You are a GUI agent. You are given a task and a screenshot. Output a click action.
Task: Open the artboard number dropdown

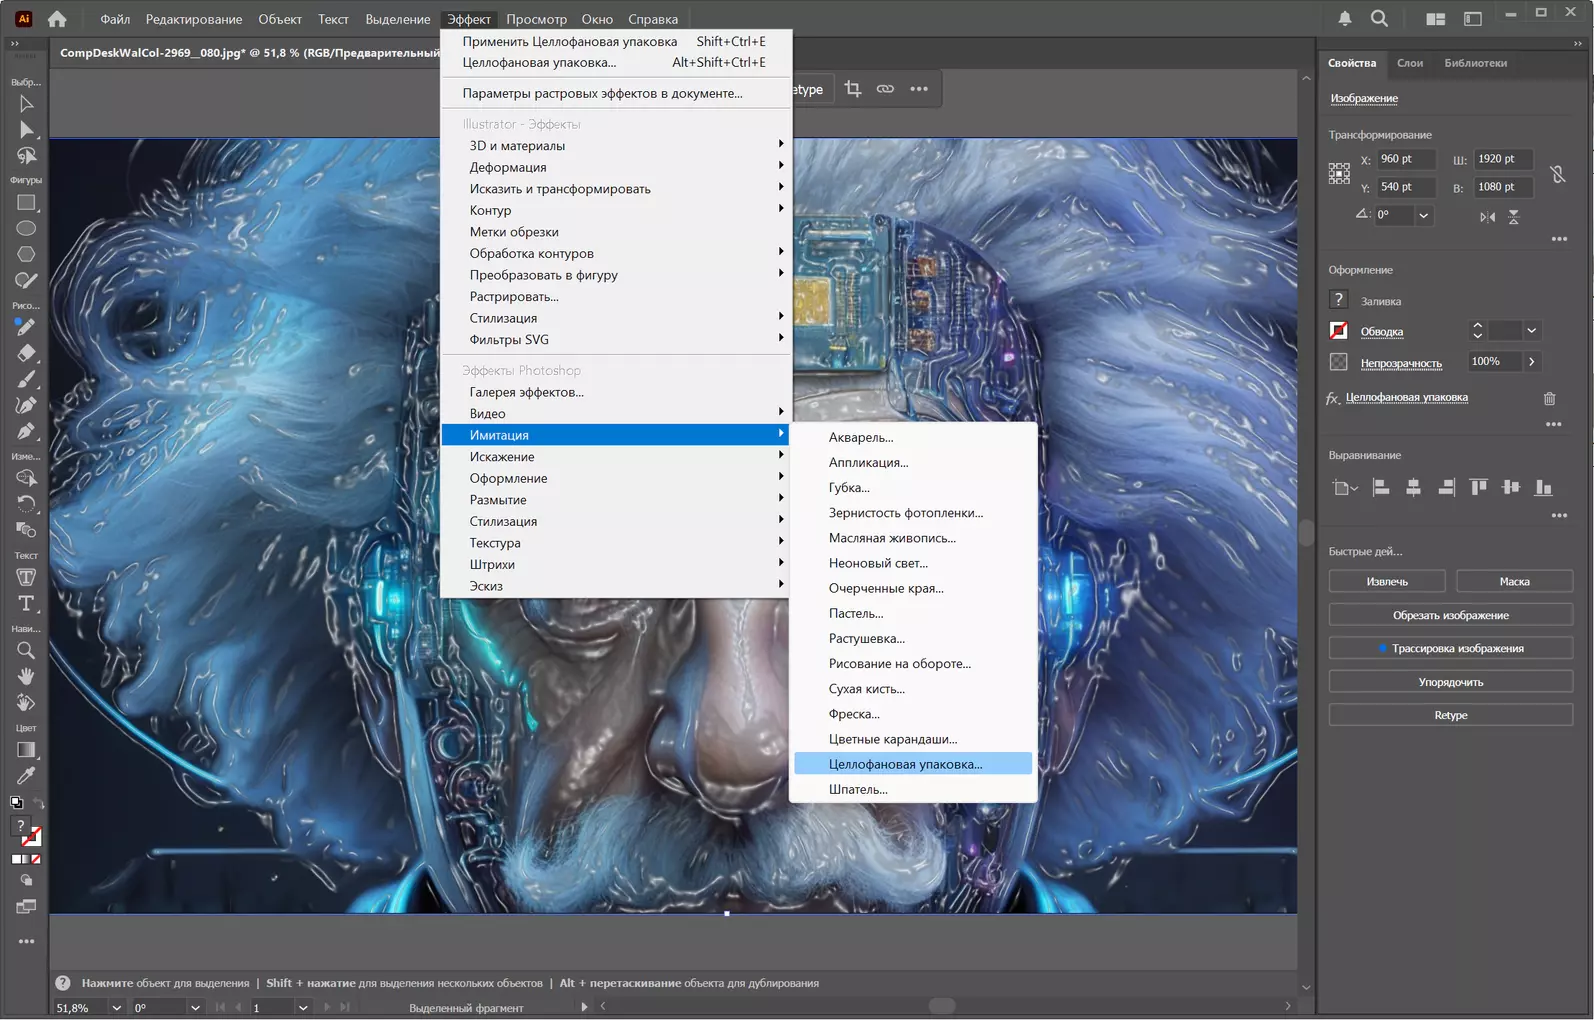tap(303, 1008)
